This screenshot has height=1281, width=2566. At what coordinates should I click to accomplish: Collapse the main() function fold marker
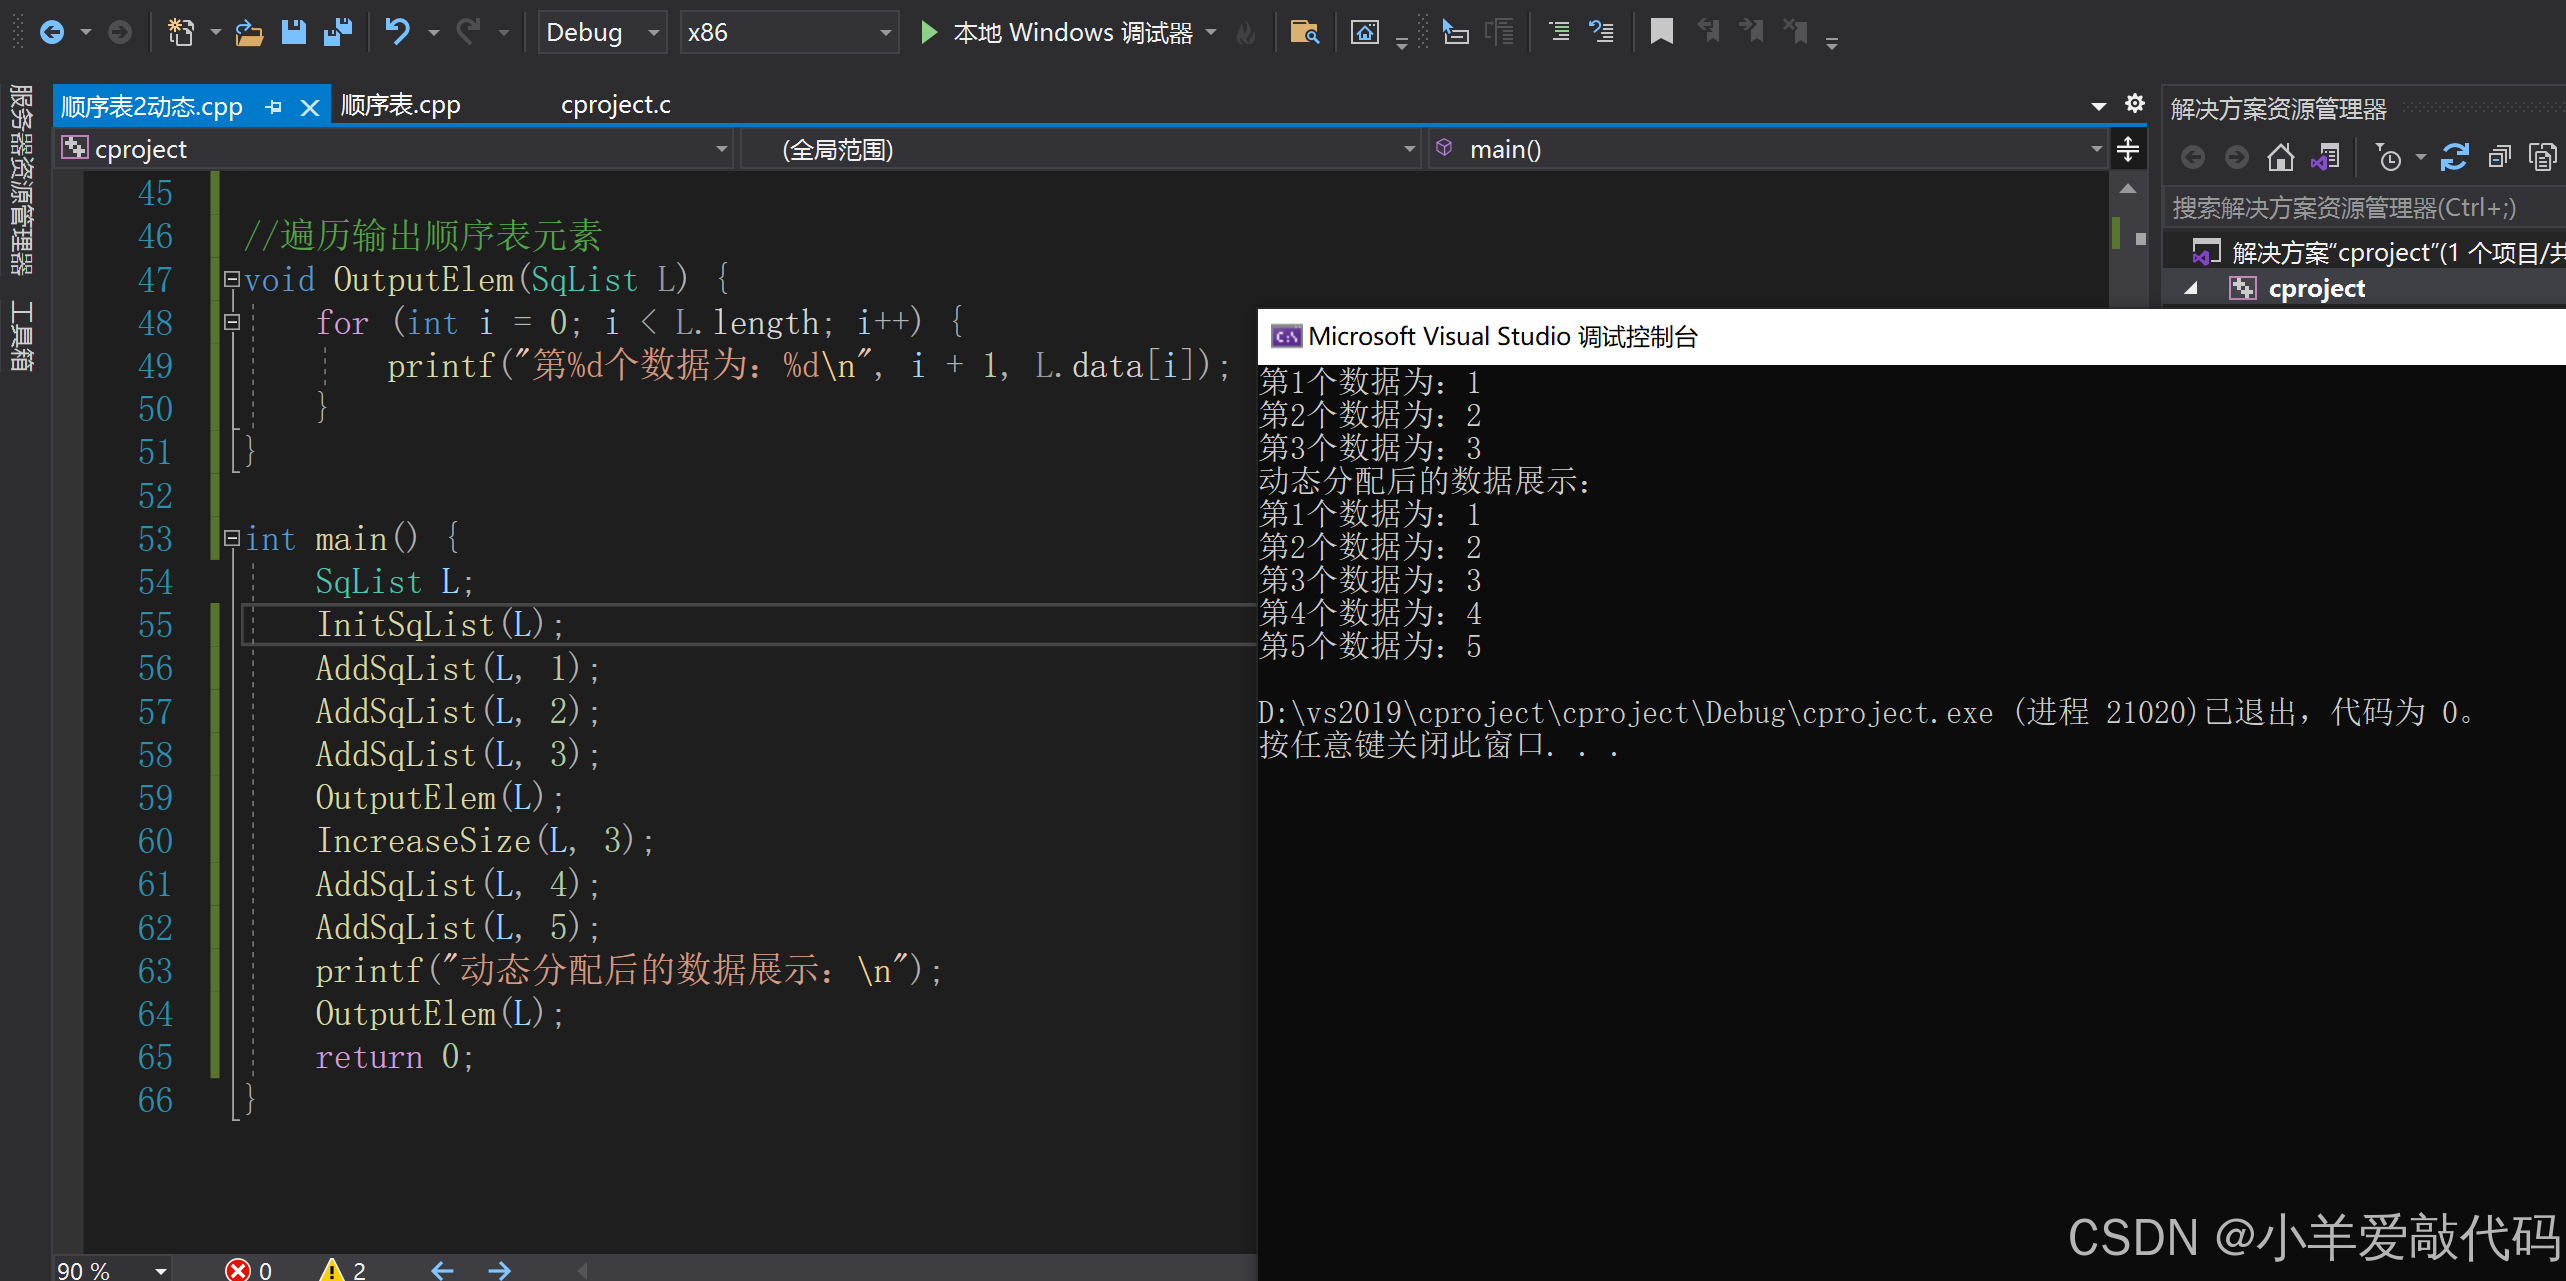click(232, 538)
